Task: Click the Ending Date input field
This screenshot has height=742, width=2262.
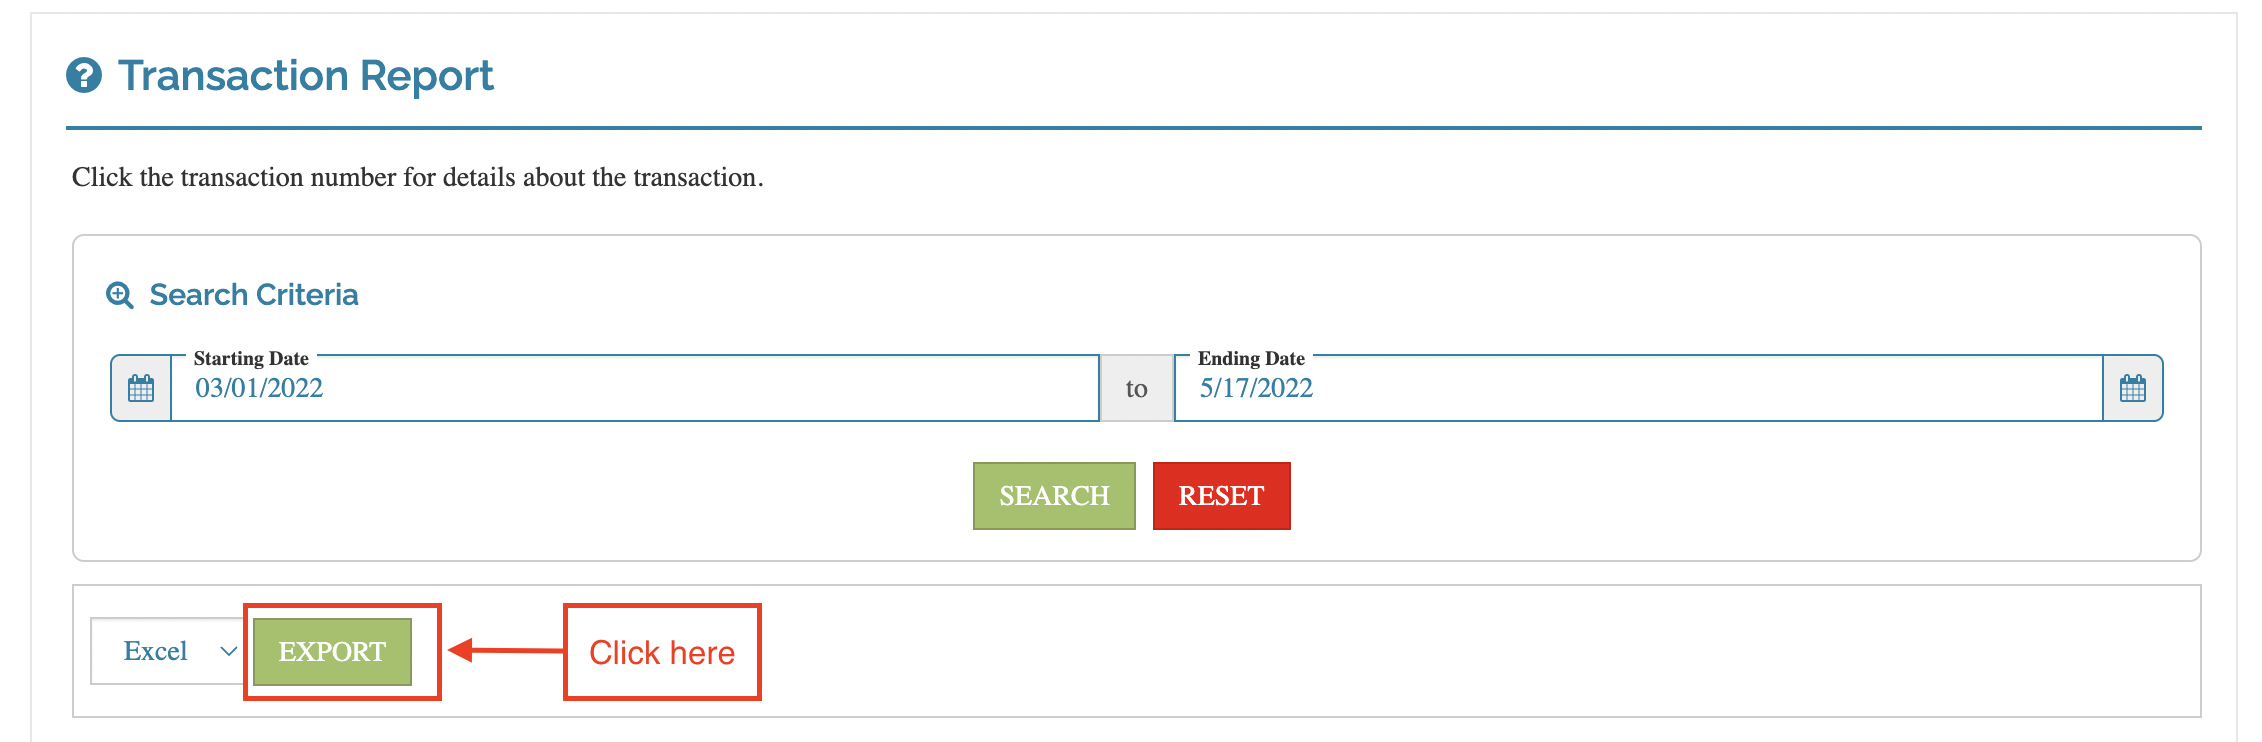Action: [x=1638, y=389]
